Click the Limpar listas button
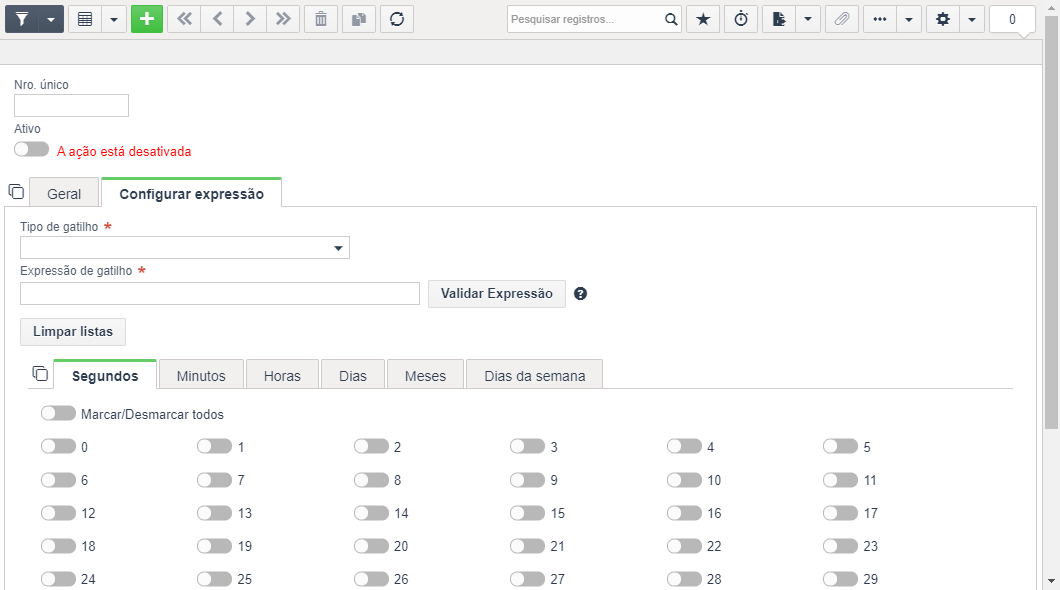 [x=73, y=332]
